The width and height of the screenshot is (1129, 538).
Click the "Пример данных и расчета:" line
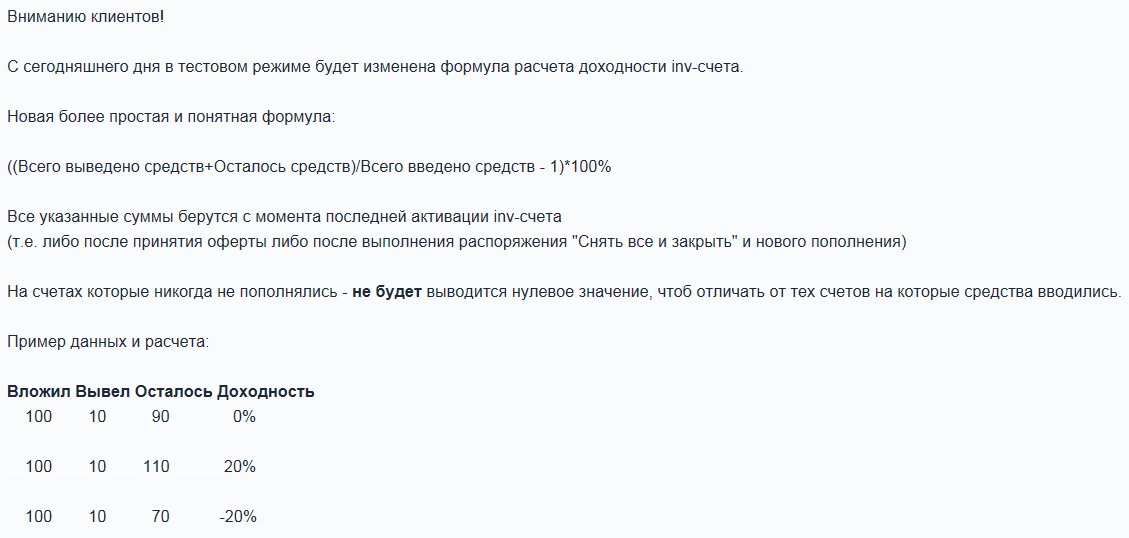pos(107,341)
